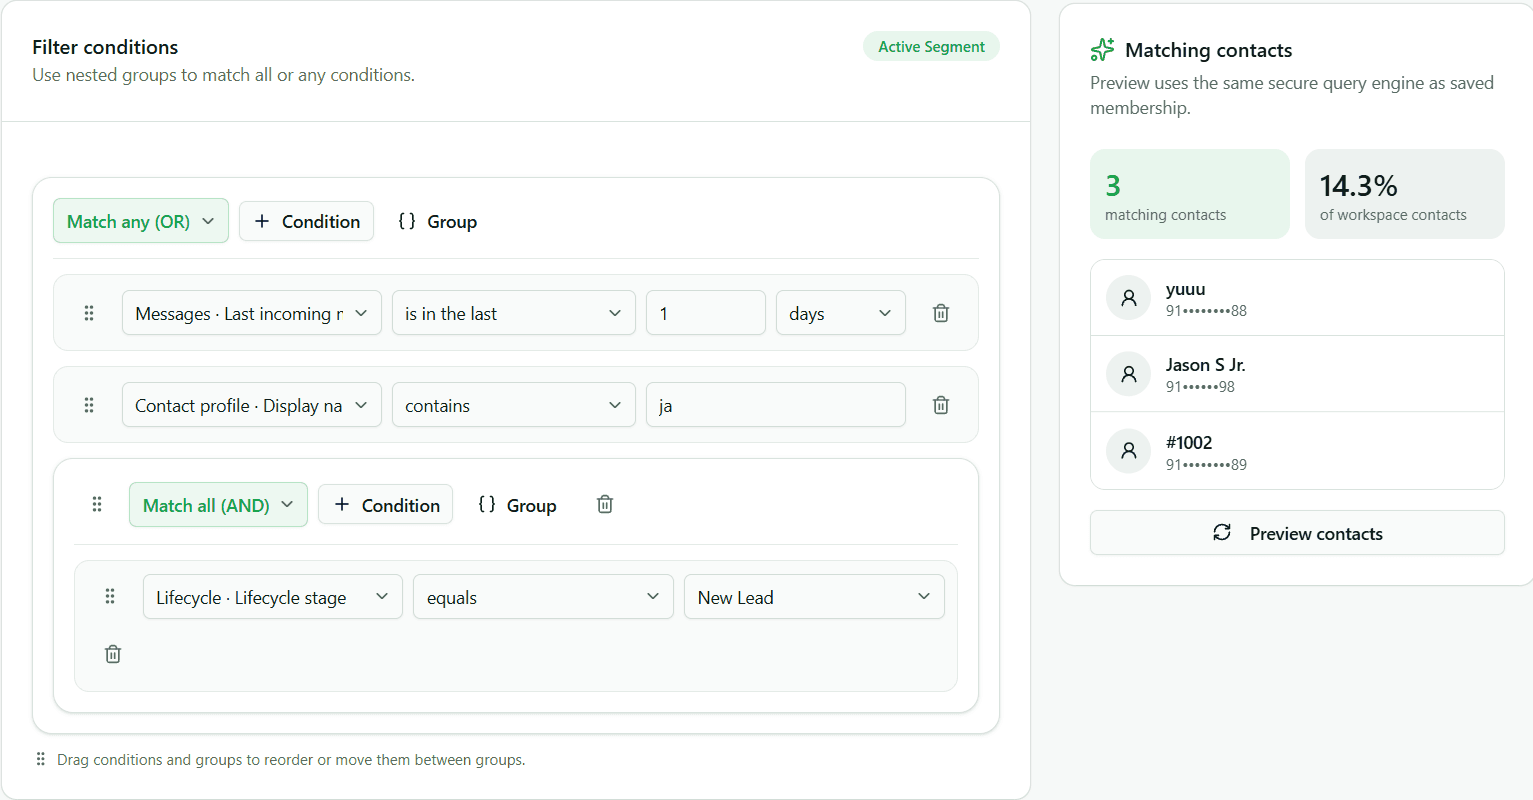Click the avatar icon for Jason S Jr.
This screenshot has height=800, width=1533.
(x=1129, y=374)
